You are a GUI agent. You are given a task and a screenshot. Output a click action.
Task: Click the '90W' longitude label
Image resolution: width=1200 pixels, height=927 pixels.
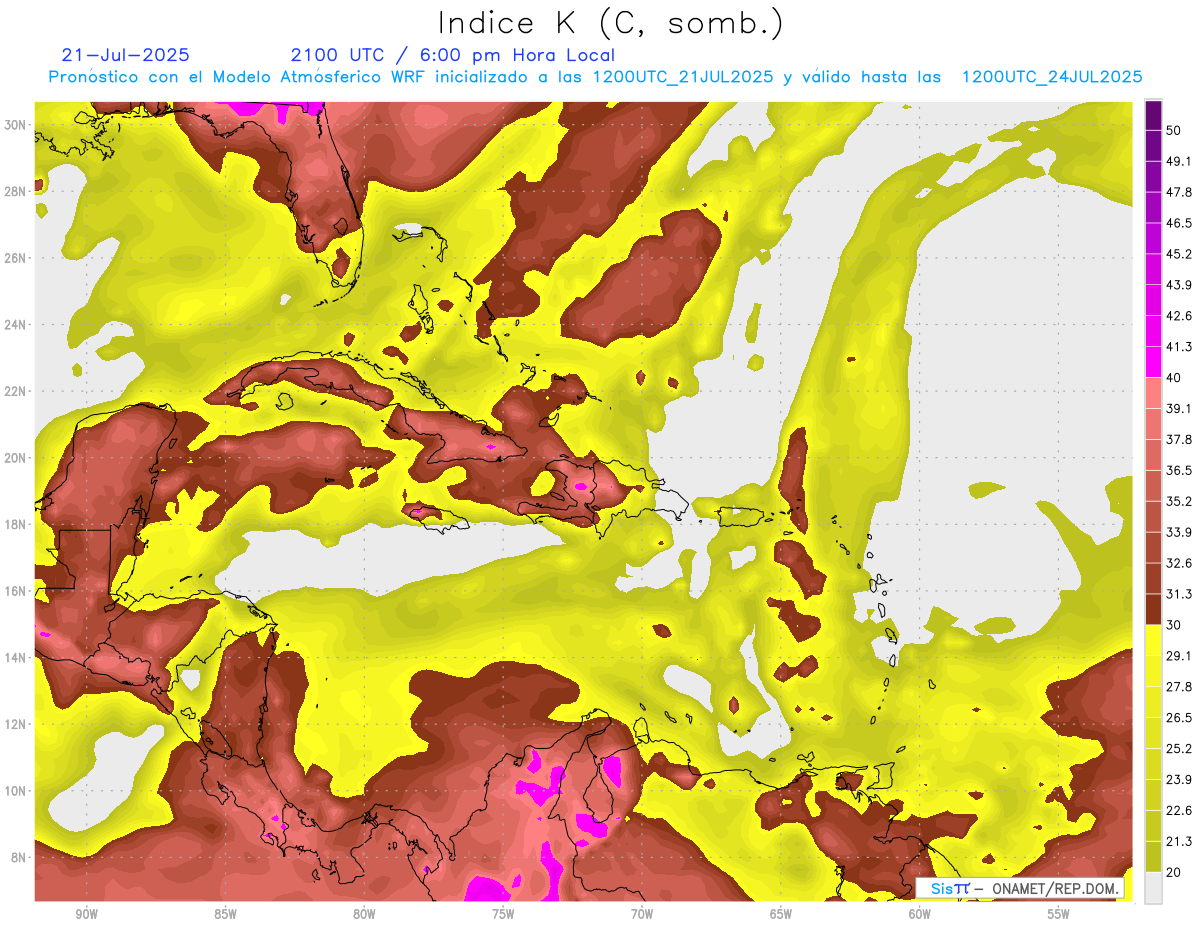[x=86, y=914]
